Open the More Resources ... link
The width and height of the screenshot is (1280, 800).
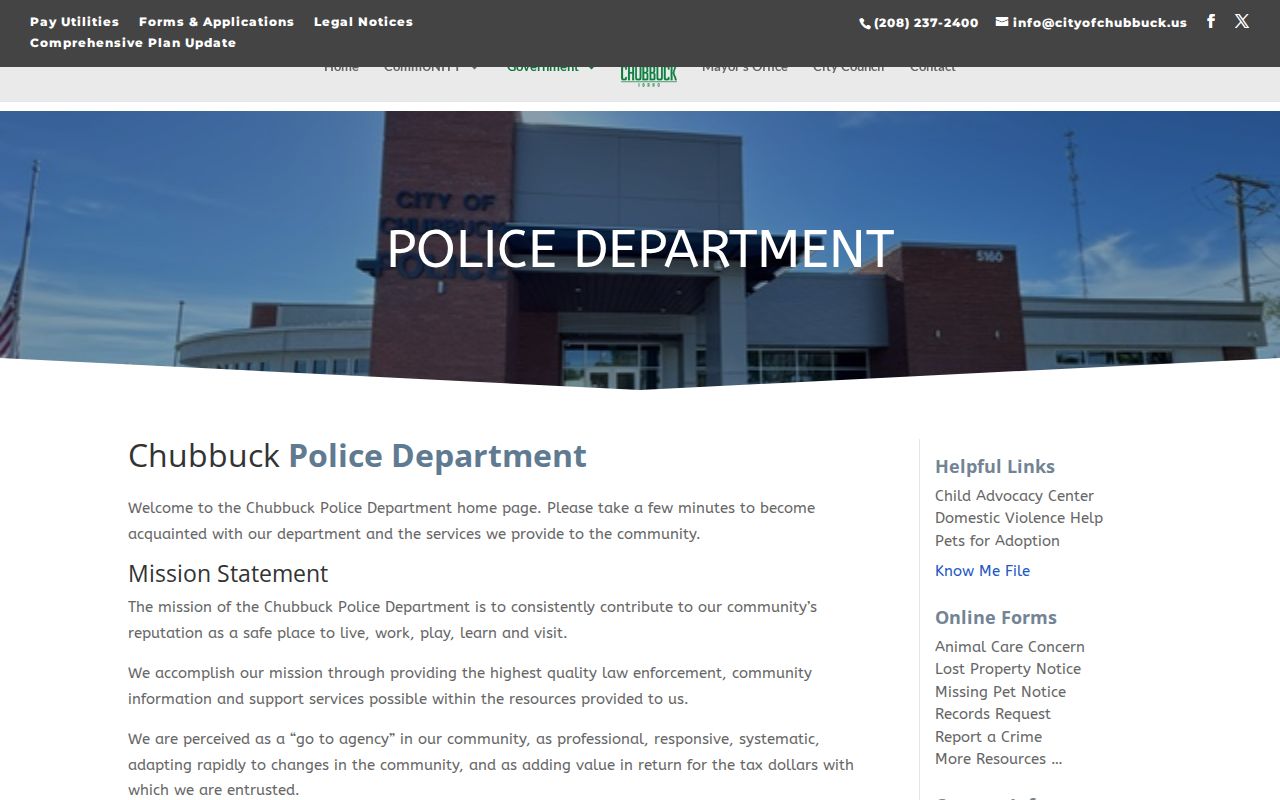pyautogui.click(x=998, y=759)
